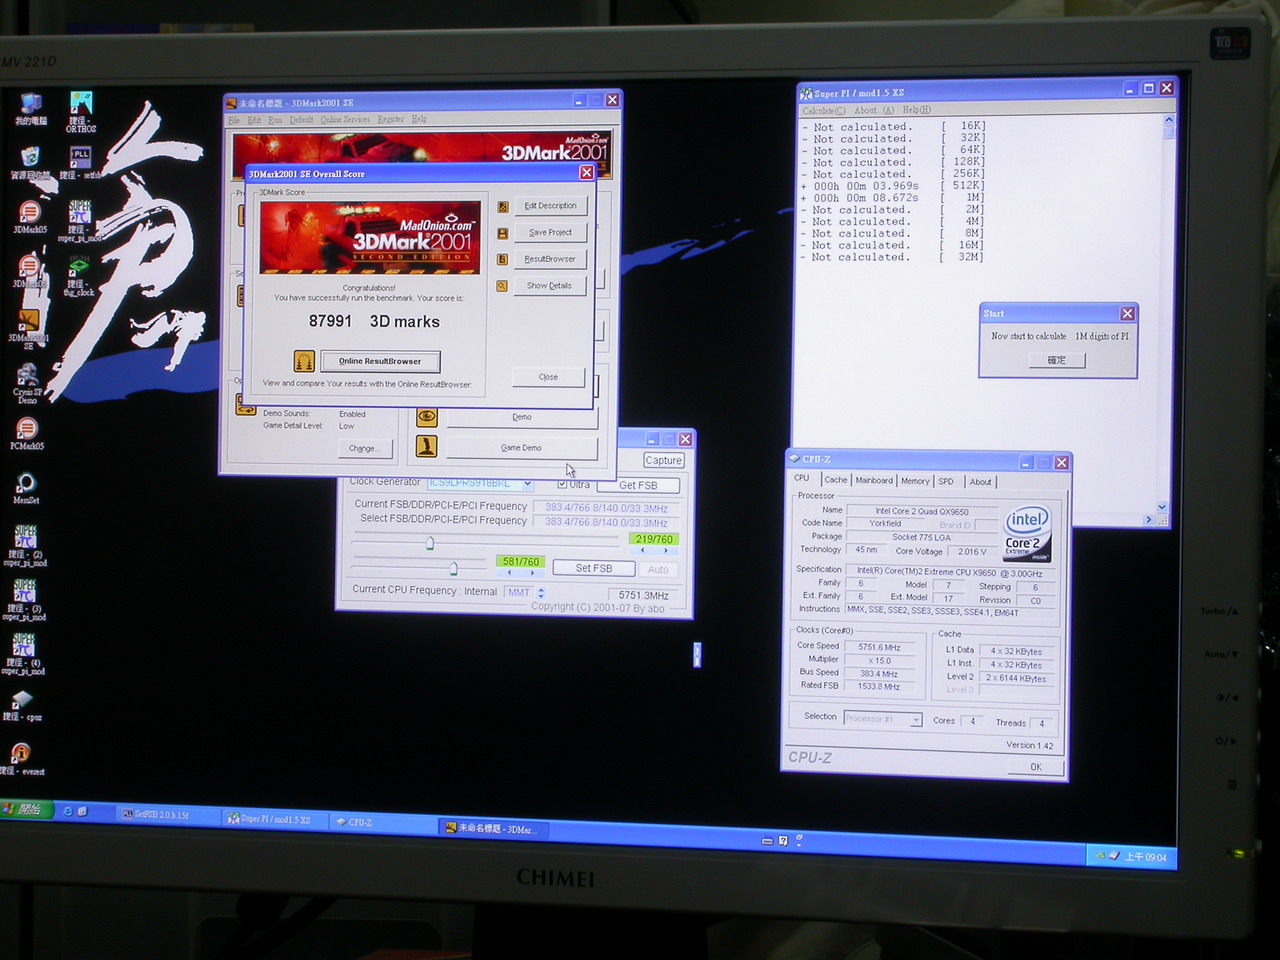1280x960 pixels.
Task: Switch to the Memory tab in CPU-Z
Action: click(915, 481)
